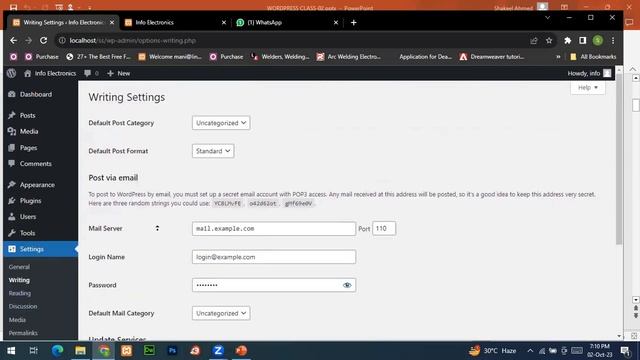Click the Mail Server input field
This screenshot has width=640, height=360.
(274, 229)
